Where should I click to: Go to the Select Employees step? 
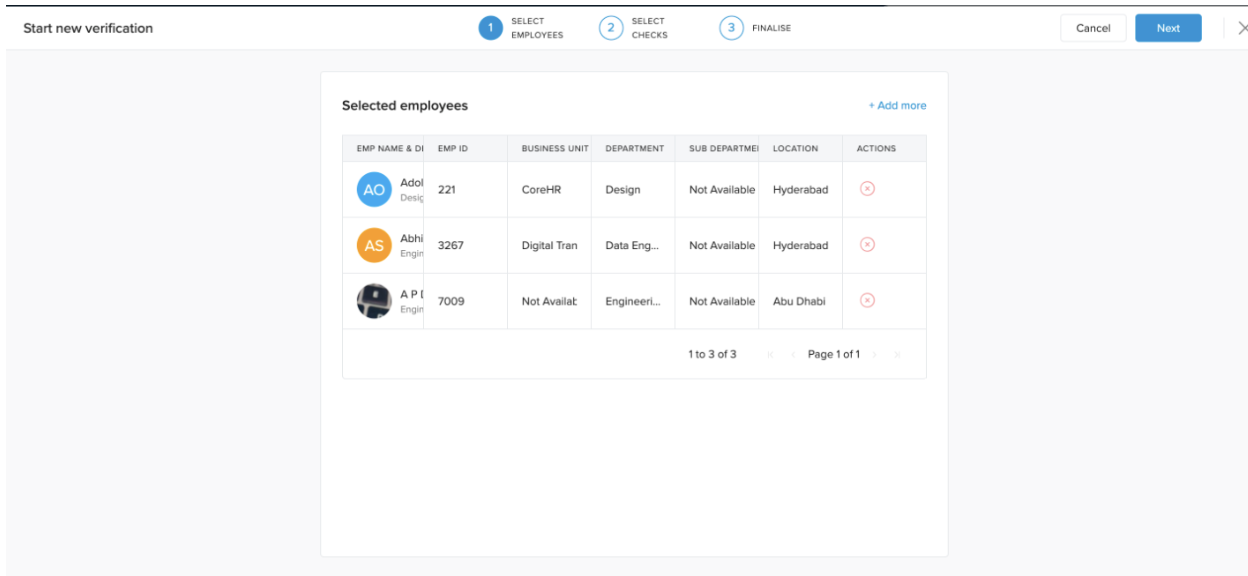click(490, 28)
